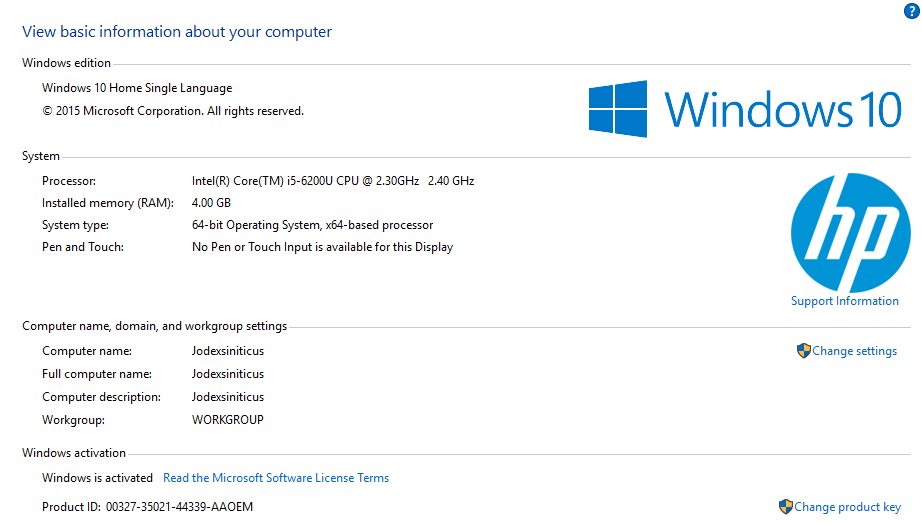
Task: Click the processor Intel Core i5-6200U text
Action: [333, 181]
